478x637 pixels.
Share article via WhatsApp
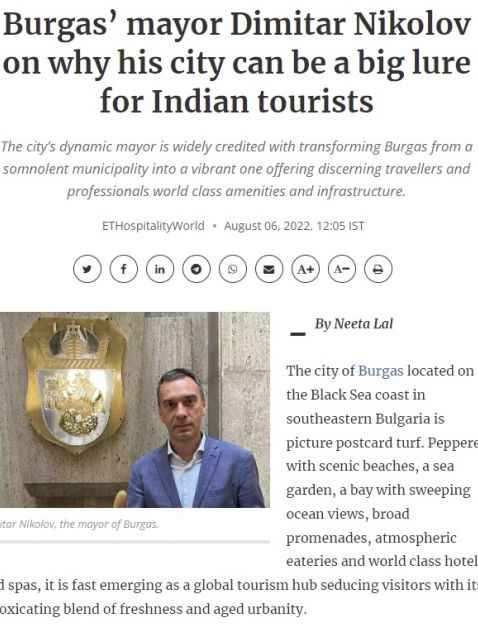pos(233,269)
